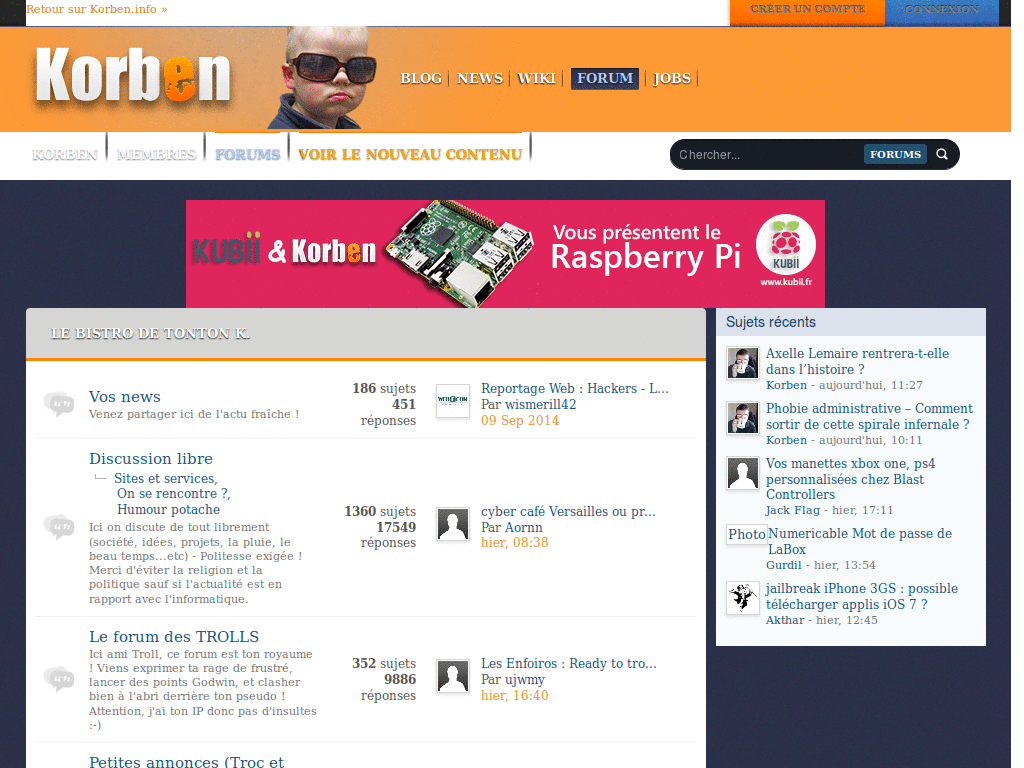Open the Petites annonces forum

pos(187,761)
